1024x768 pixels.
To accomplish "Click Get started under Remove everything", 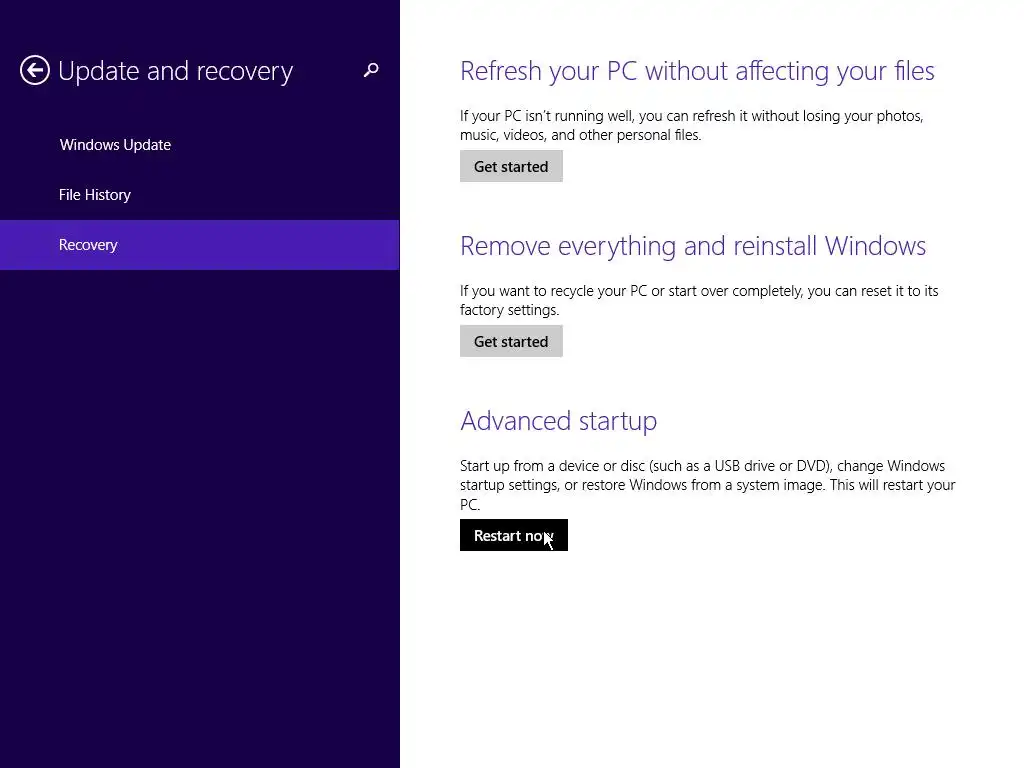I will coord(511,342).
